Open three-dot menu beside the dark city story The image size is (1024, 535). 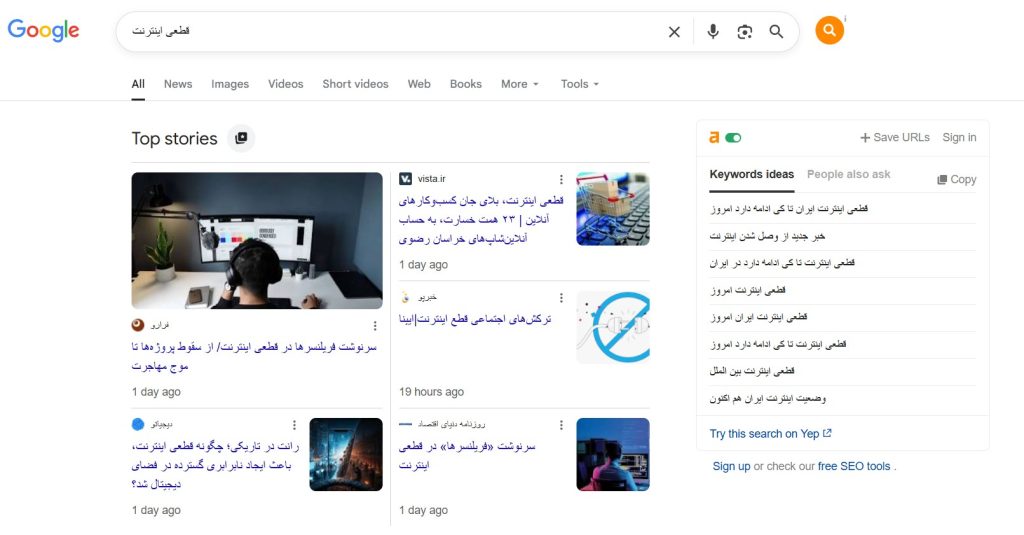tap(295, 425)
